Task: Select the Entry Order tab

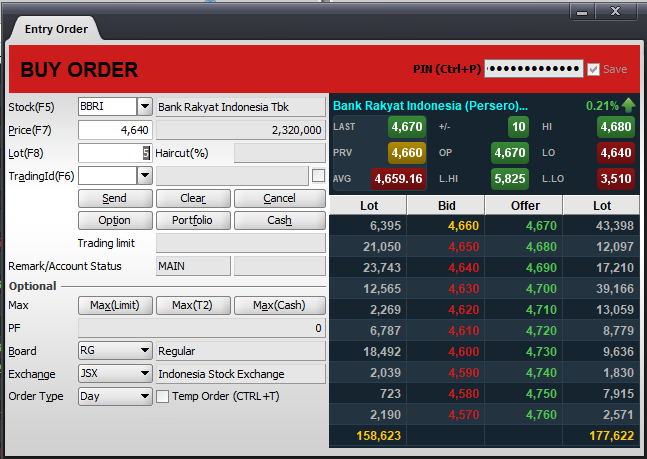Action: [x=56, y=29]
